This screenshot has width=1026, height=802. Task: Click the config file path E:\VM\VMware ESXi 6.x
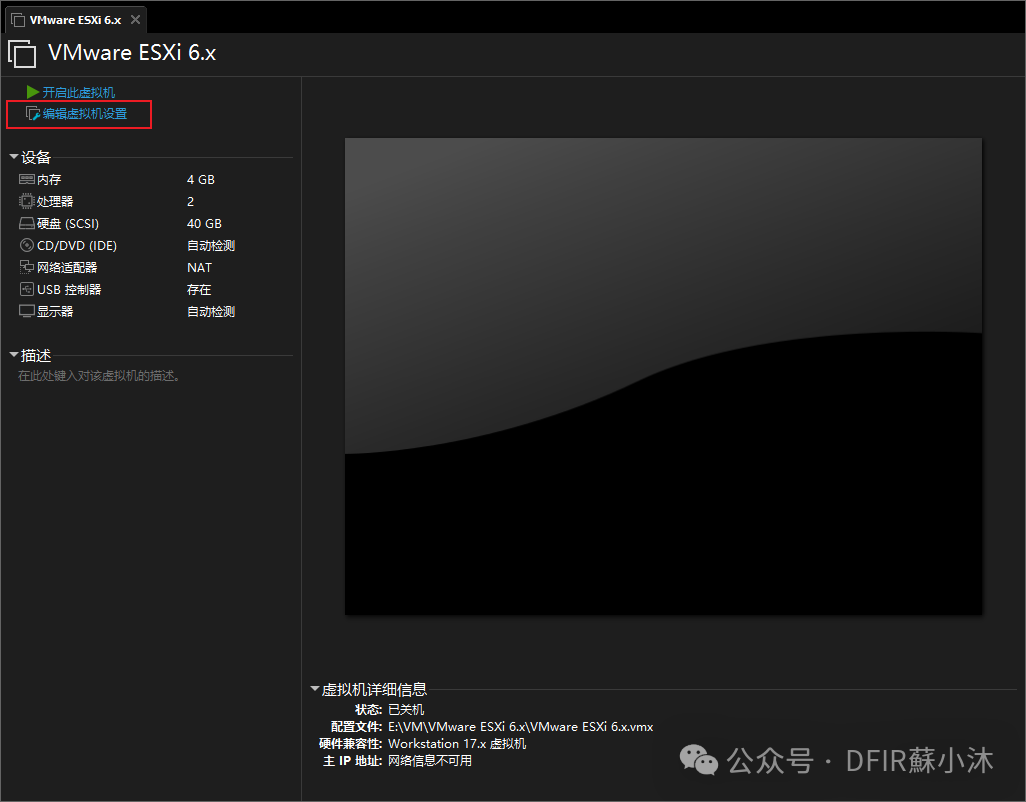(521, 726)
